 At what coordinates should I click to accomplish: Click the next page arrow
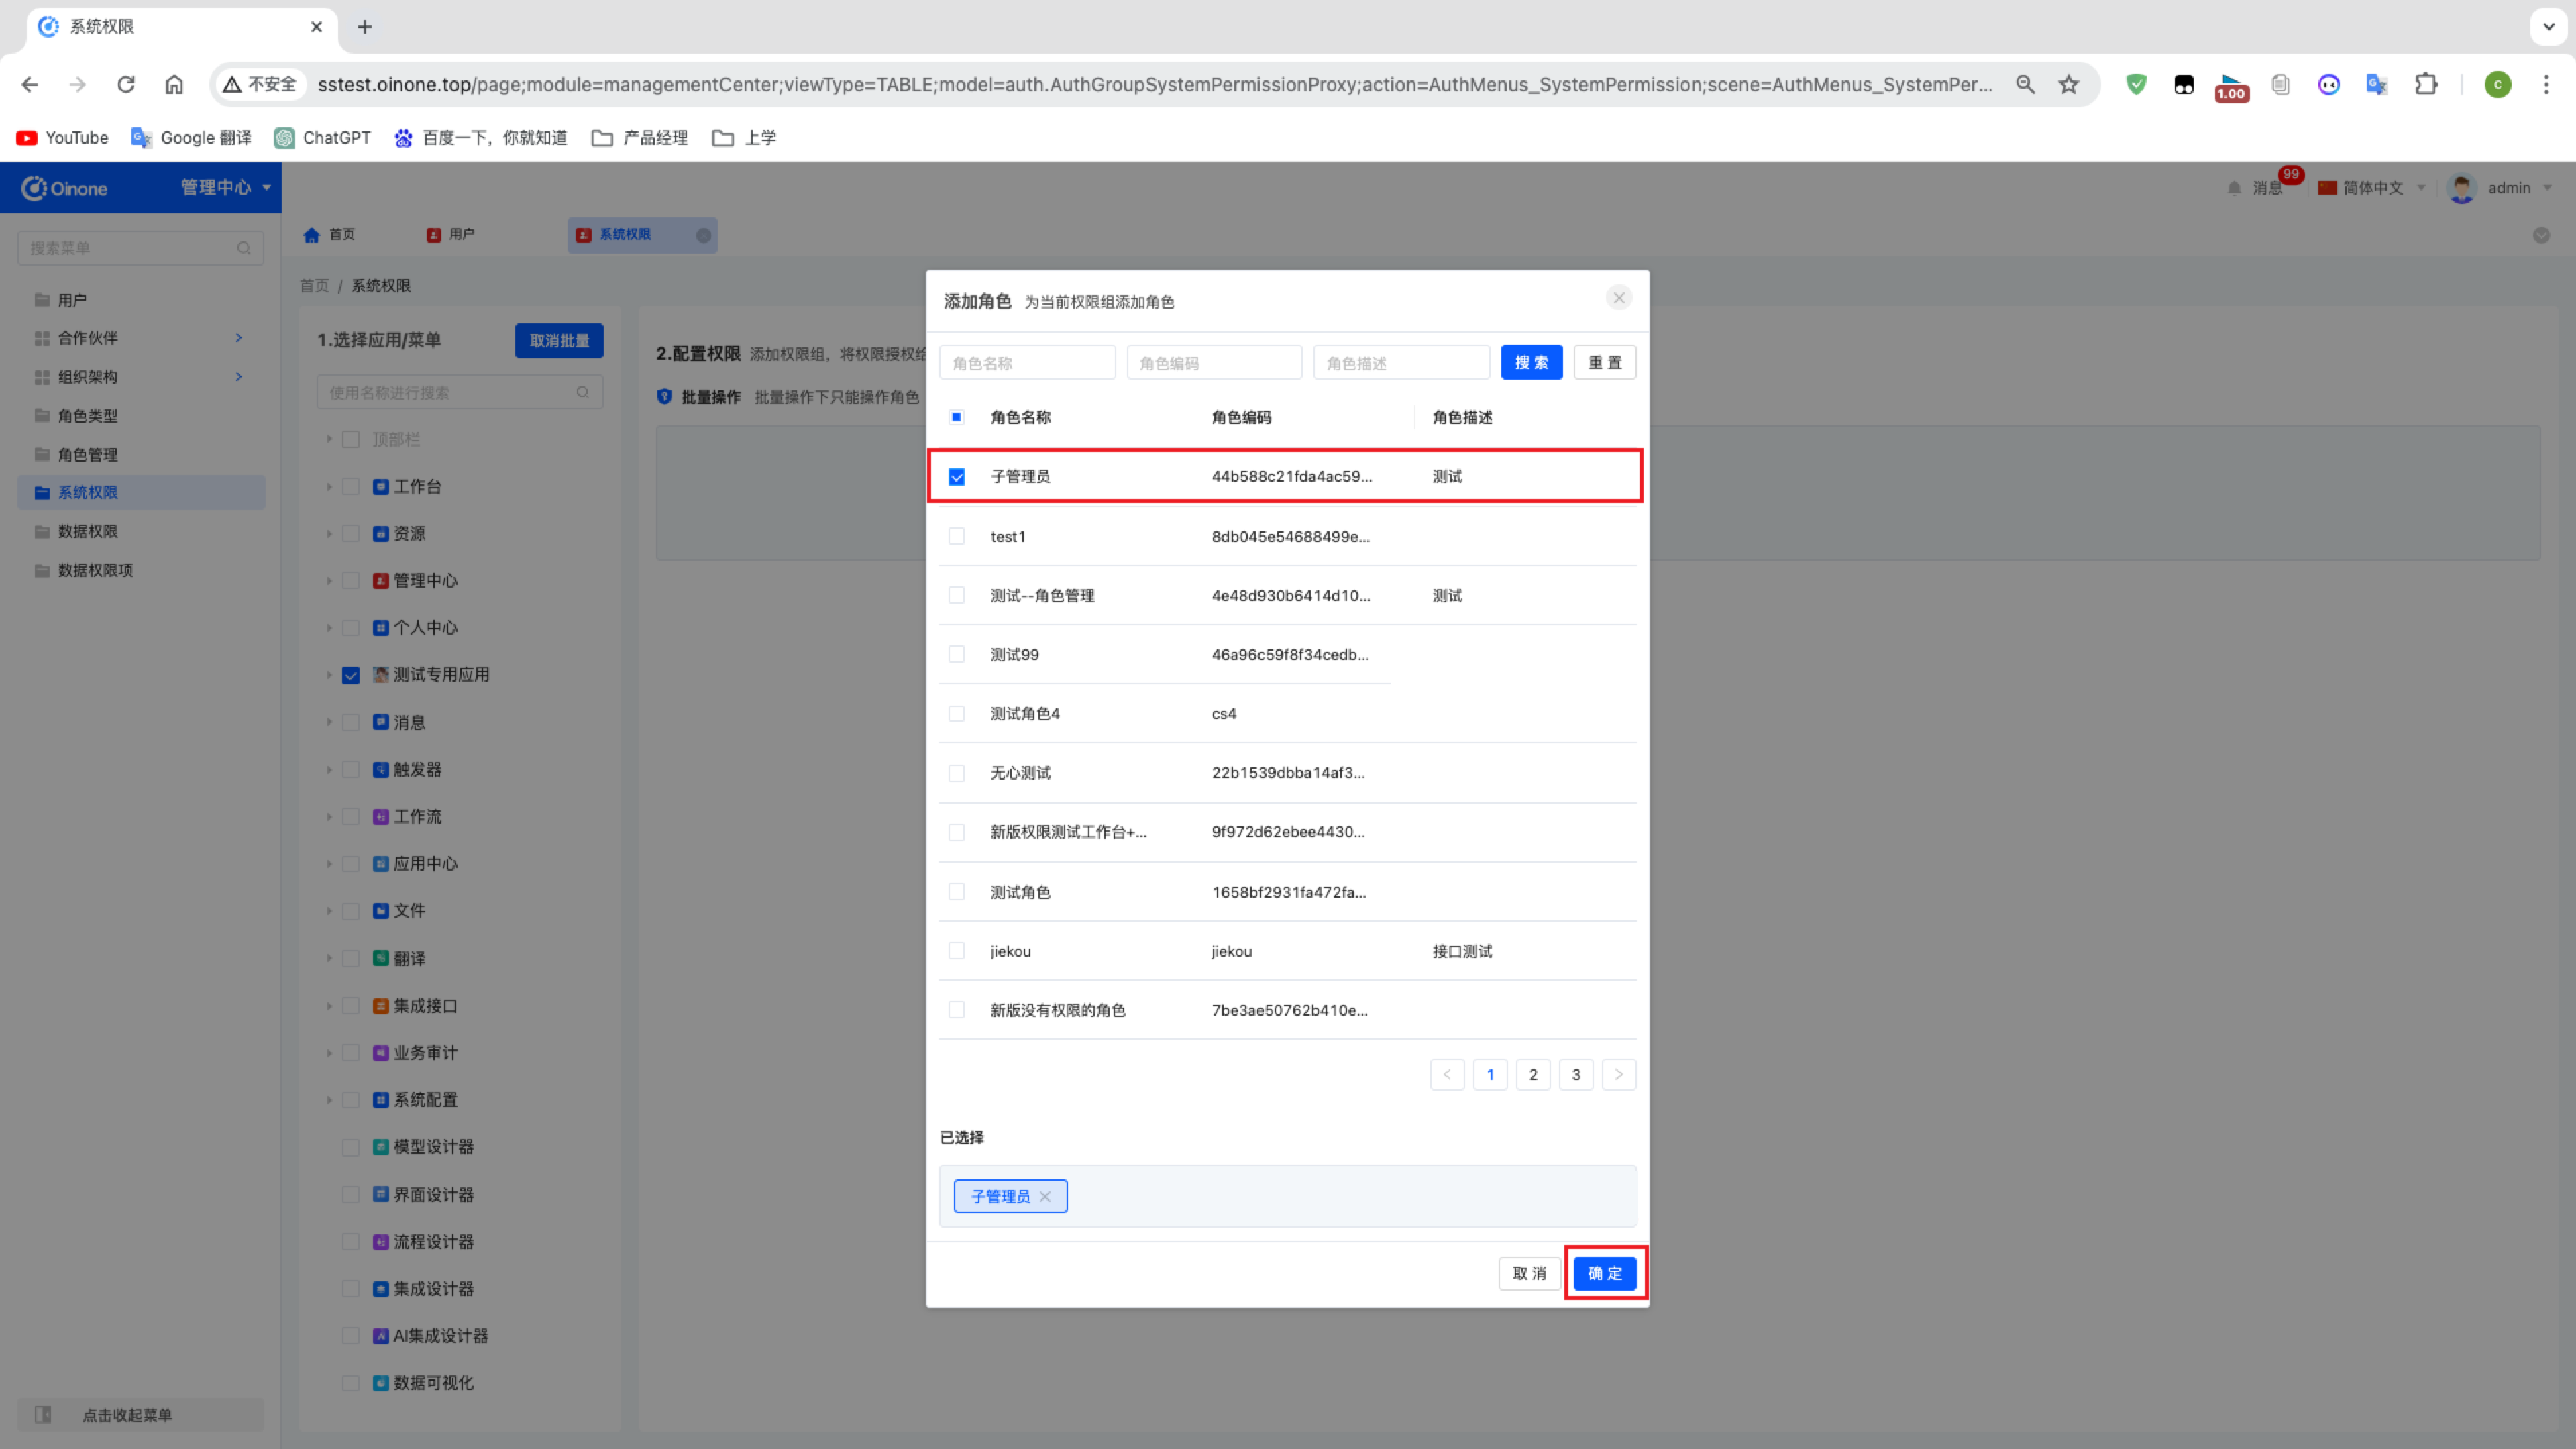1619,1075
